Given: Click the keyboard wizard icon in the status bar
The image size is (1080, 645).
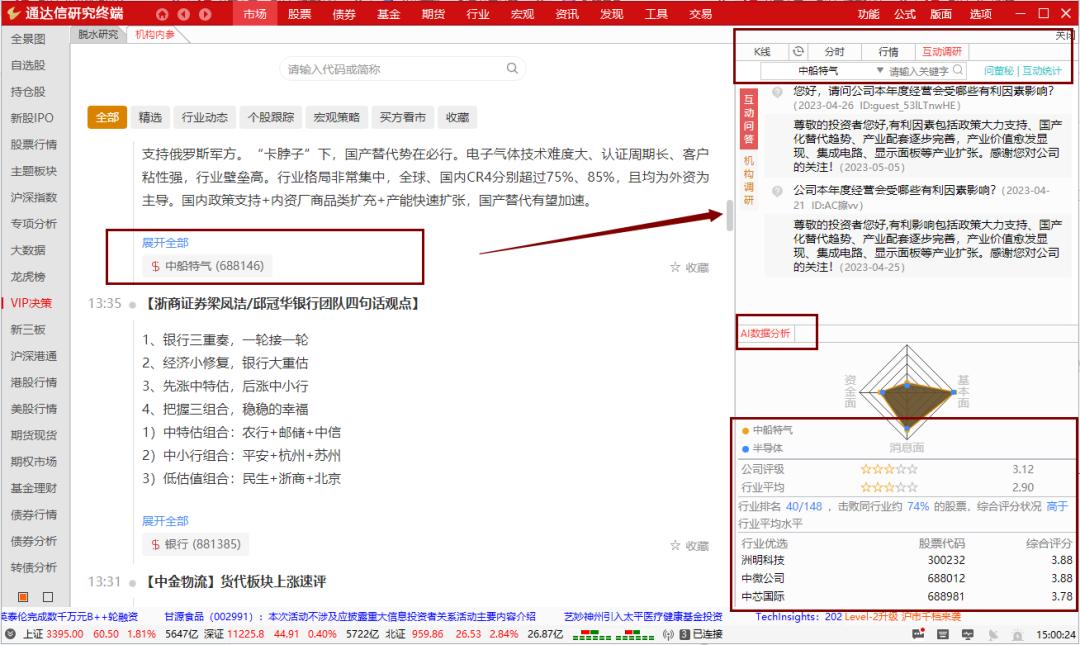Looking at the screenshot, I should pos(943,634).
